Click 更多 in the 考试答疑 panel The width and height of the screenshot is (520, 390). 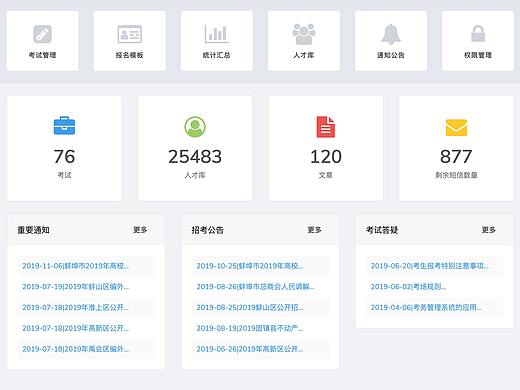tap(489, 230)
